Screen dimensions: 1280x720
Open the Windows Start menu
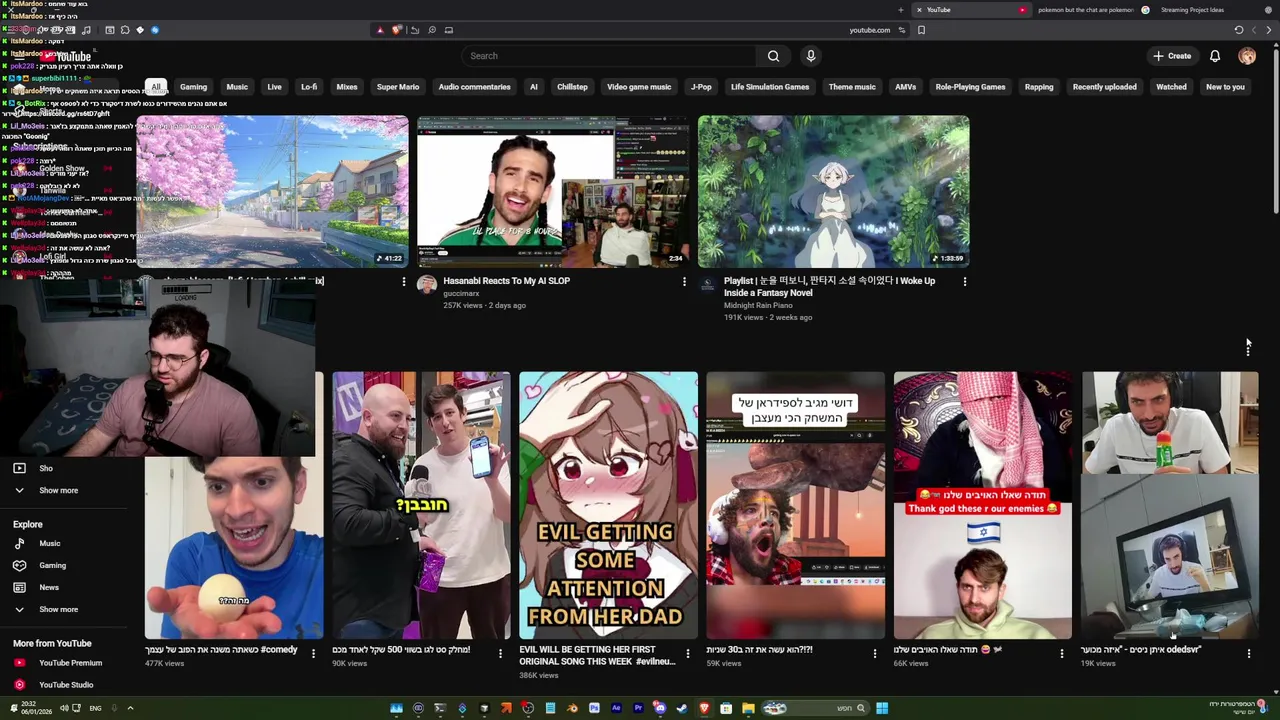882,708
